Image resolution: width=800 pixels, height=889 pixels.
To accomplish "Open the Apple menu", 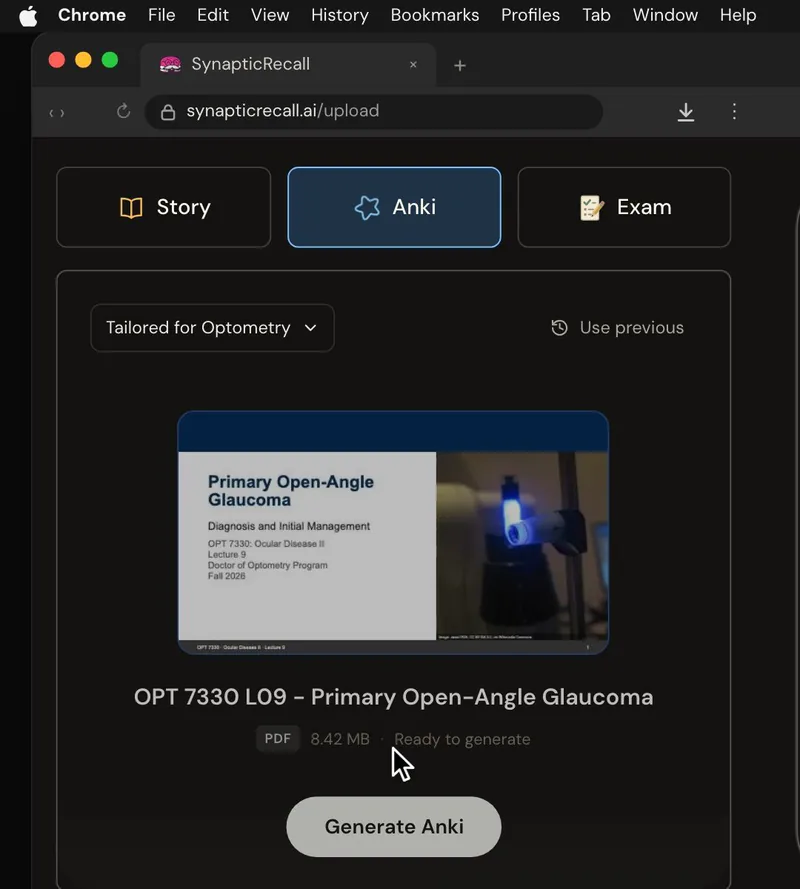I will (28, 16).
